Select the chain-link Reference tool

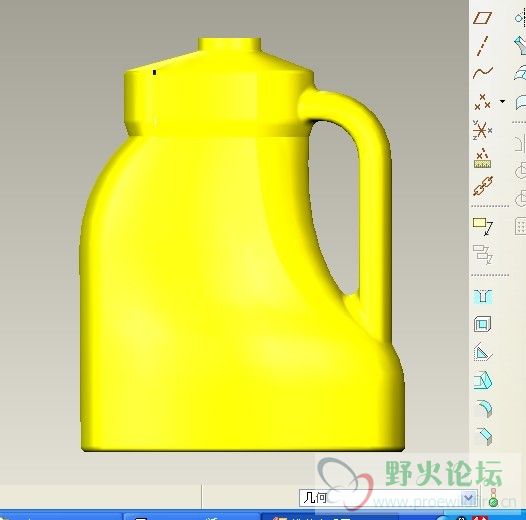pyautogui.click(x=483, y=186)
